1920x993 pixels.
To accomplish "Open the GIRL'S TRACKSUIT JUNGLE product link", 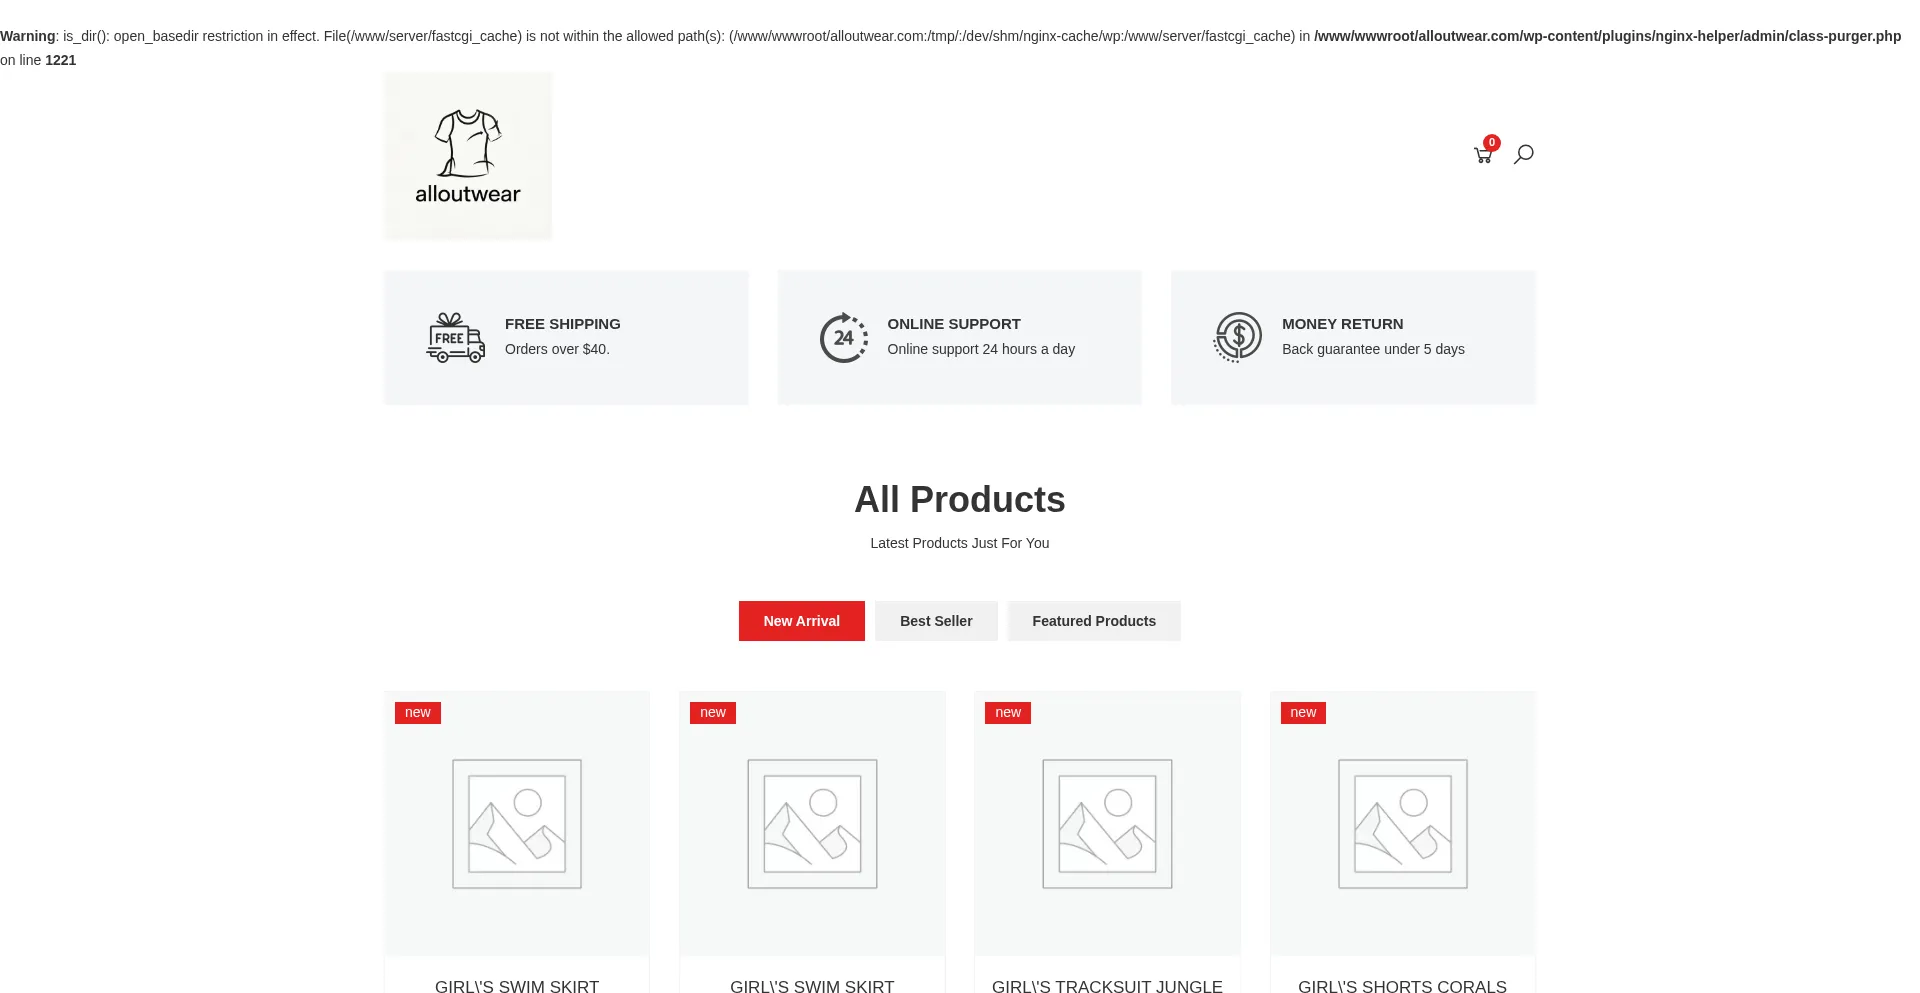I will (1107, 985).
